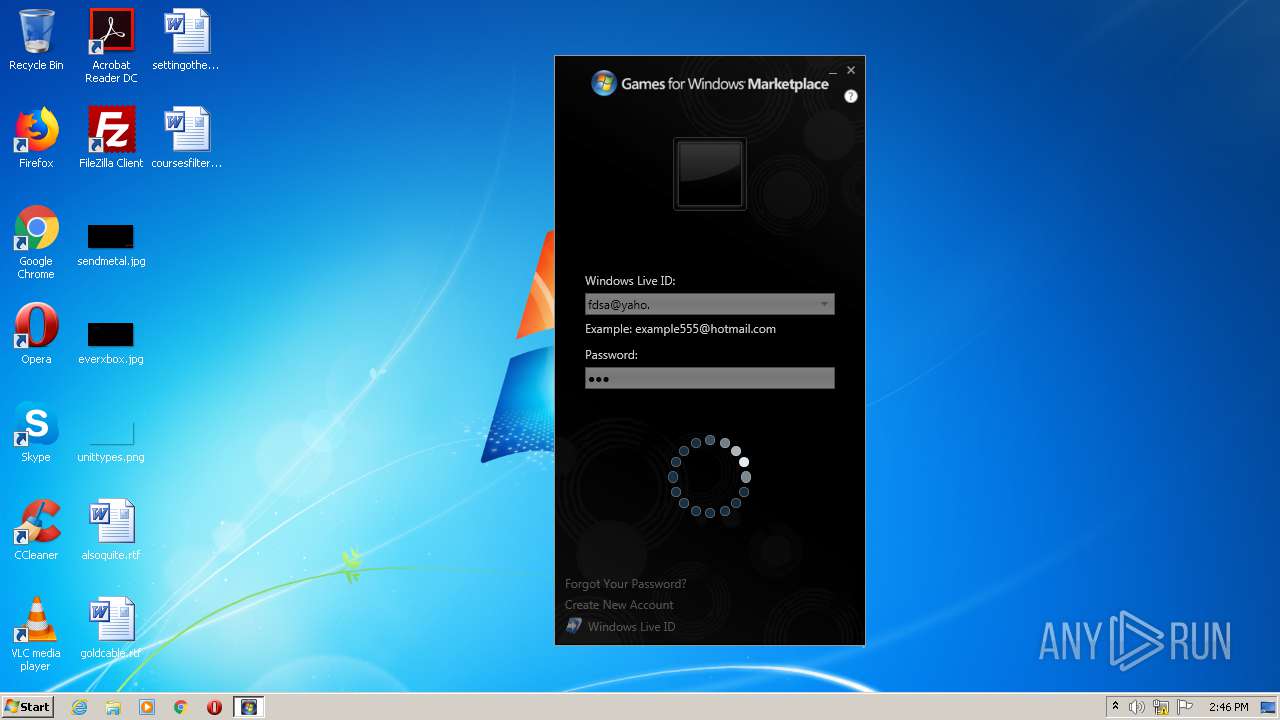Launch Firefox from the desktop
1280x720 pixels.
click(36, 138)
